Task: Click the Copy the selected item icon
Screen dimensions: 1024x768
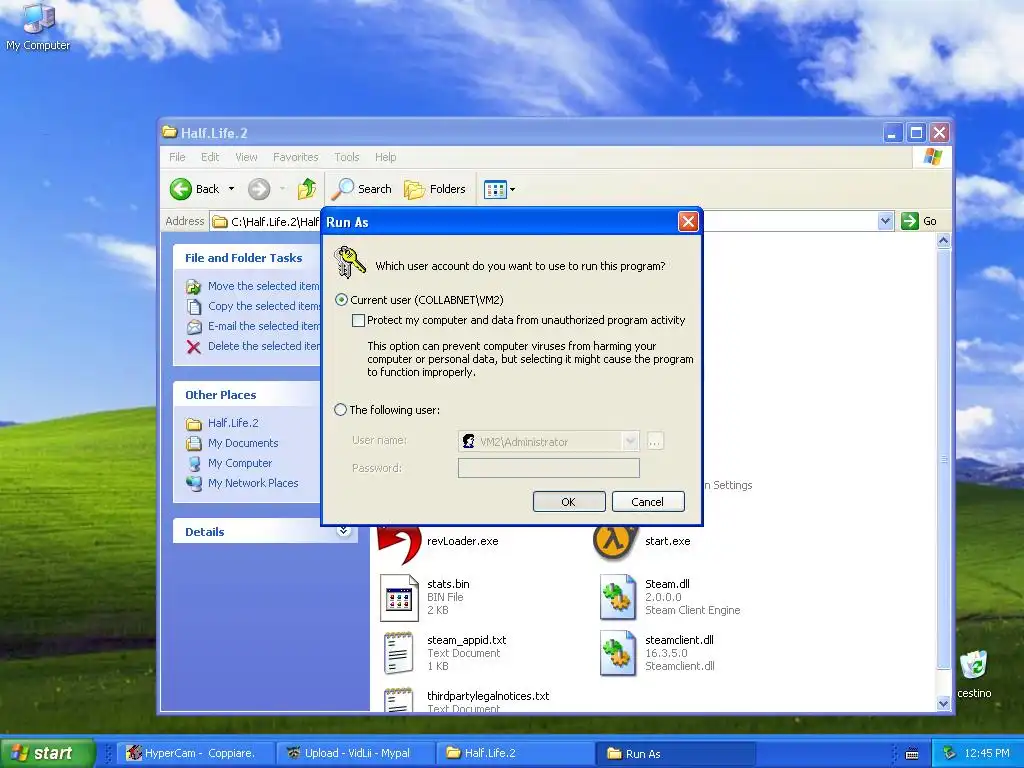Action: 193,306
